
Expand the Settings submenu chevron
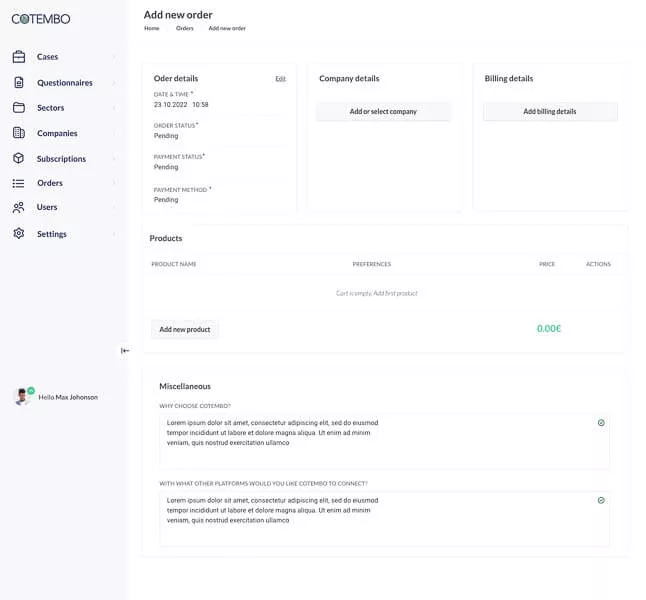coord(114,234)
